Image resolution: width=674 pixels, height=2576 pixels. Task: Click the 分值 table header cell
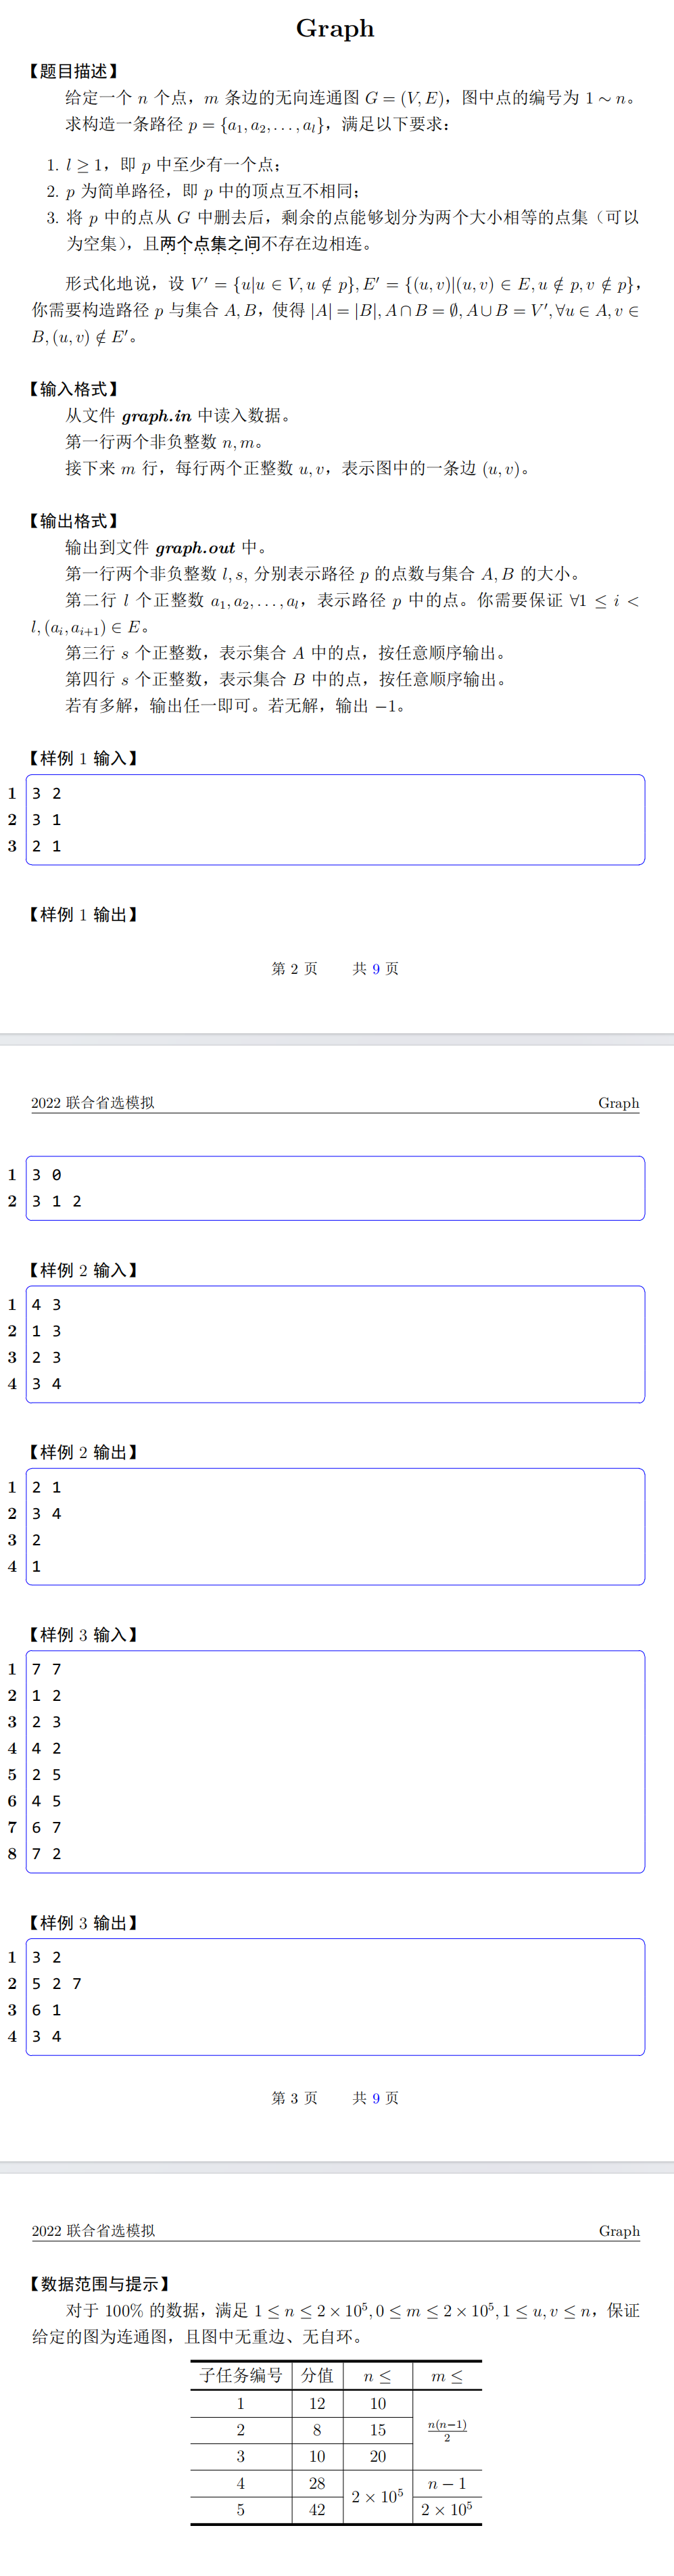[x=317, y=2375]
